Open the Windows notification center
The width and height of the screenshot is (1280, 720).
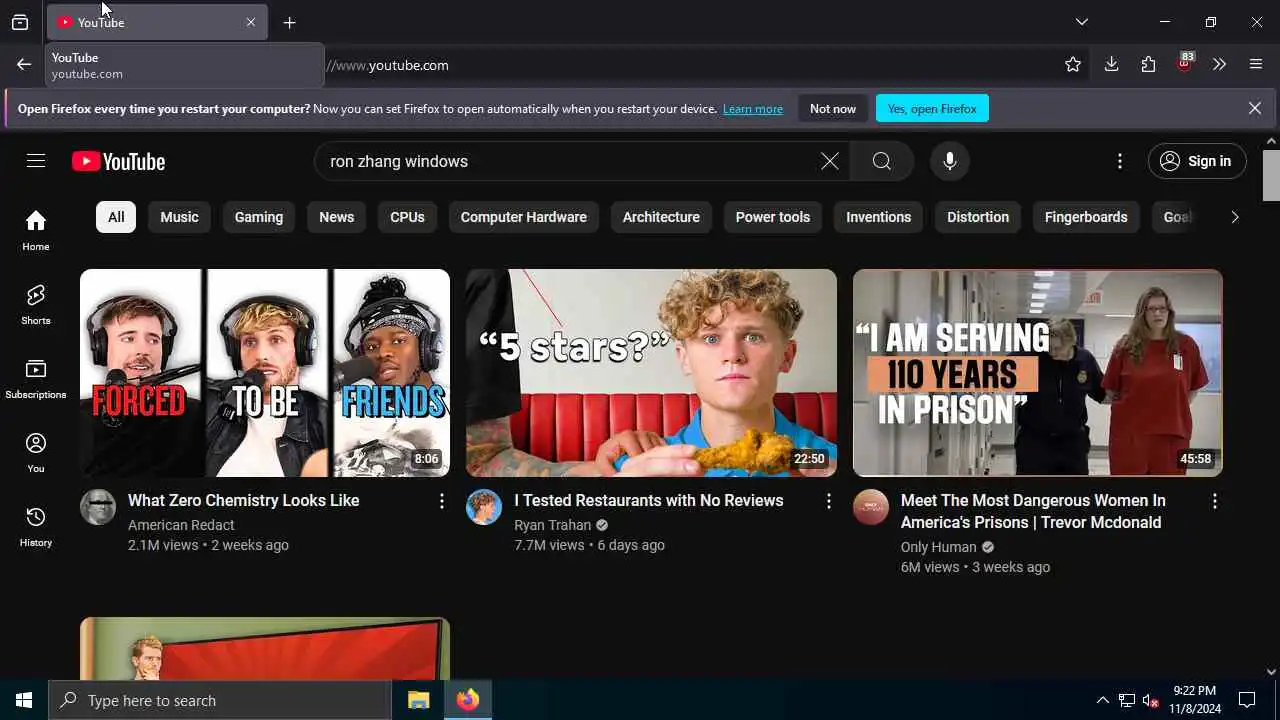pyautogui.click(x=1247, y=700)
